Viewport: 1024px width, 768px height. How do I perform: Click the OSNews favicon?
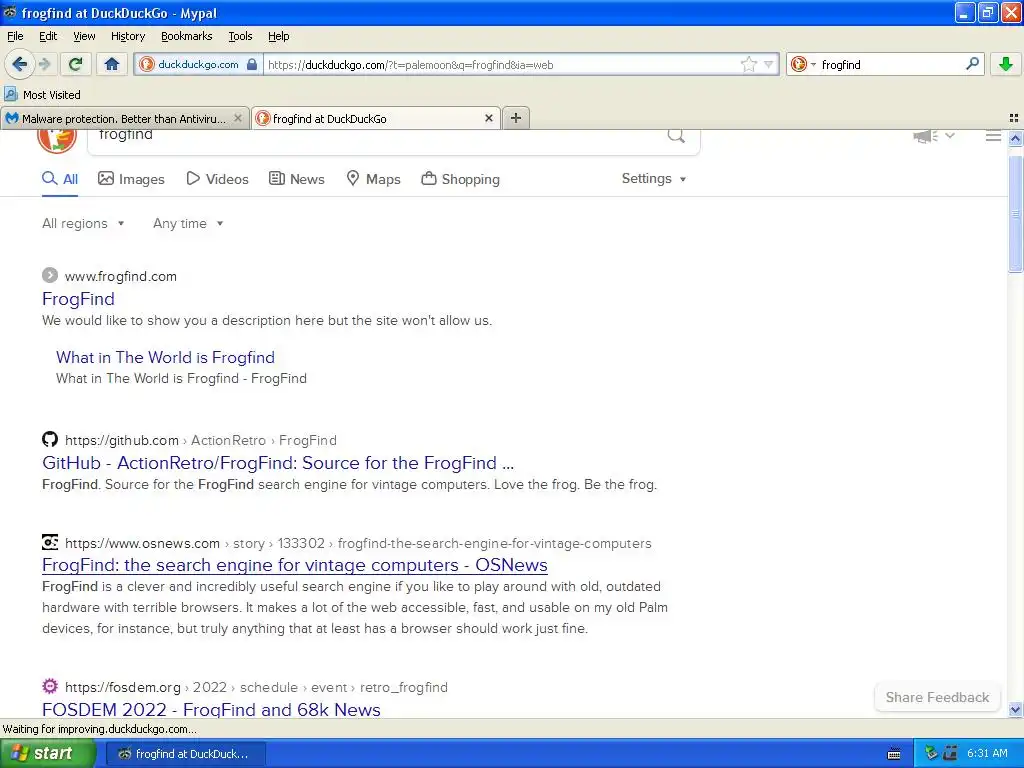[x=50, y=542]
